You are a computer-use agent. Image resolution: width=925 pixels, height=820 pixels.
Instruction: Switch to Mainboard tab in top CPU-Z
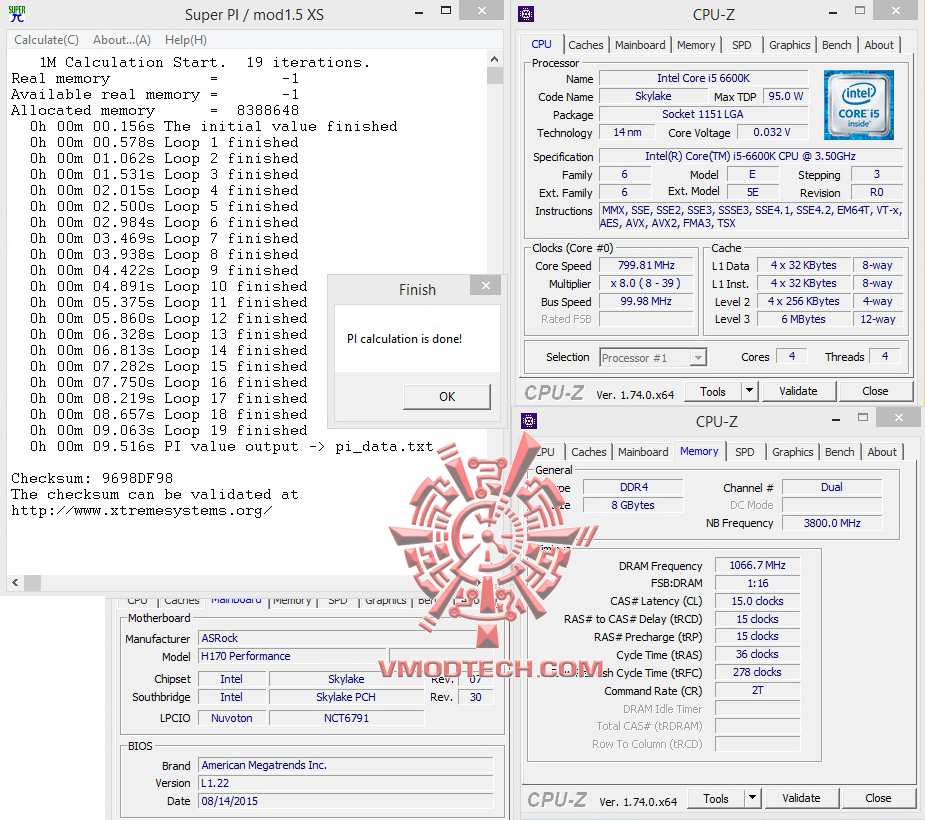tap(639, 45)
